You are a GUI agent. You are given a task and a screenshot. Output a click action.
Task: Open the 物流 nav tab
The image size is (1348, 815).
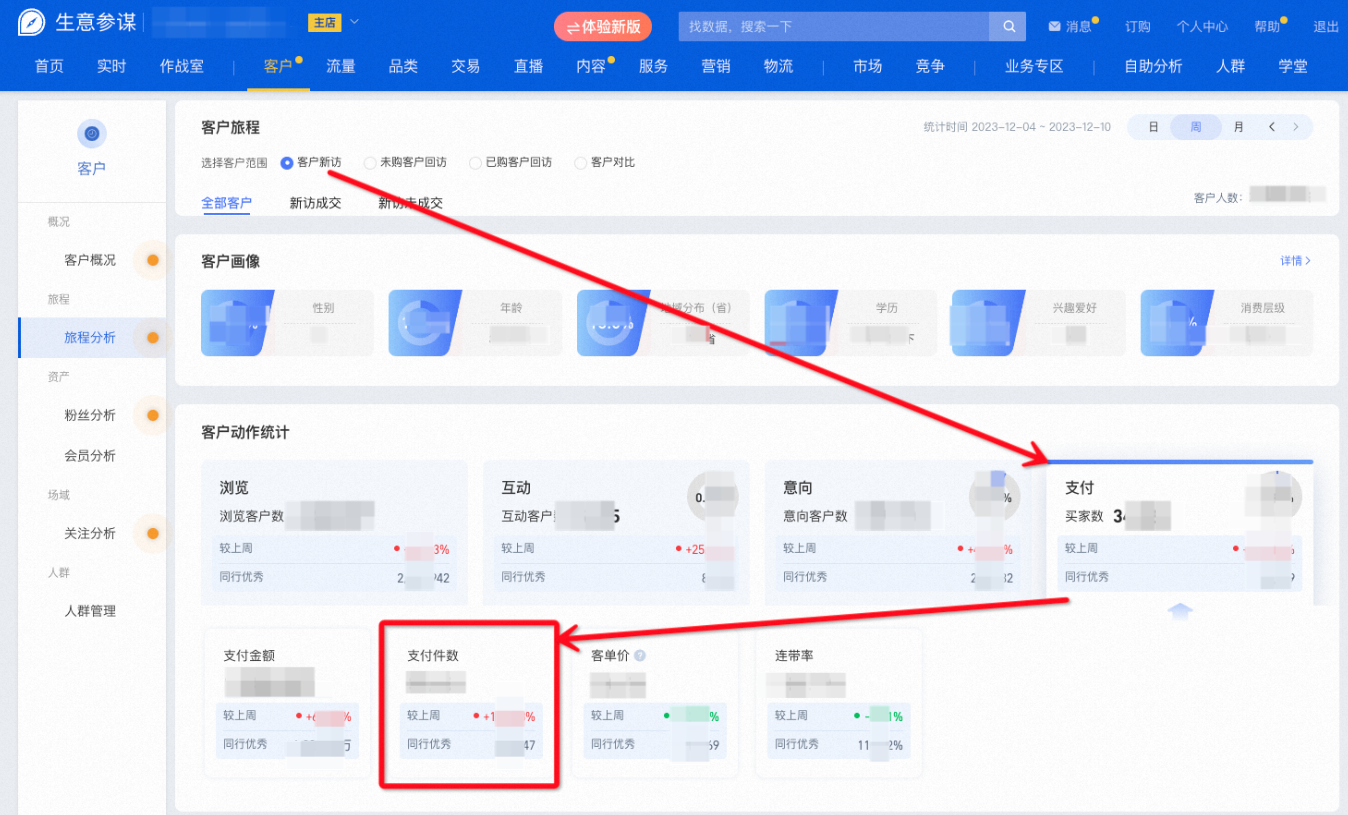pos(778,66)
